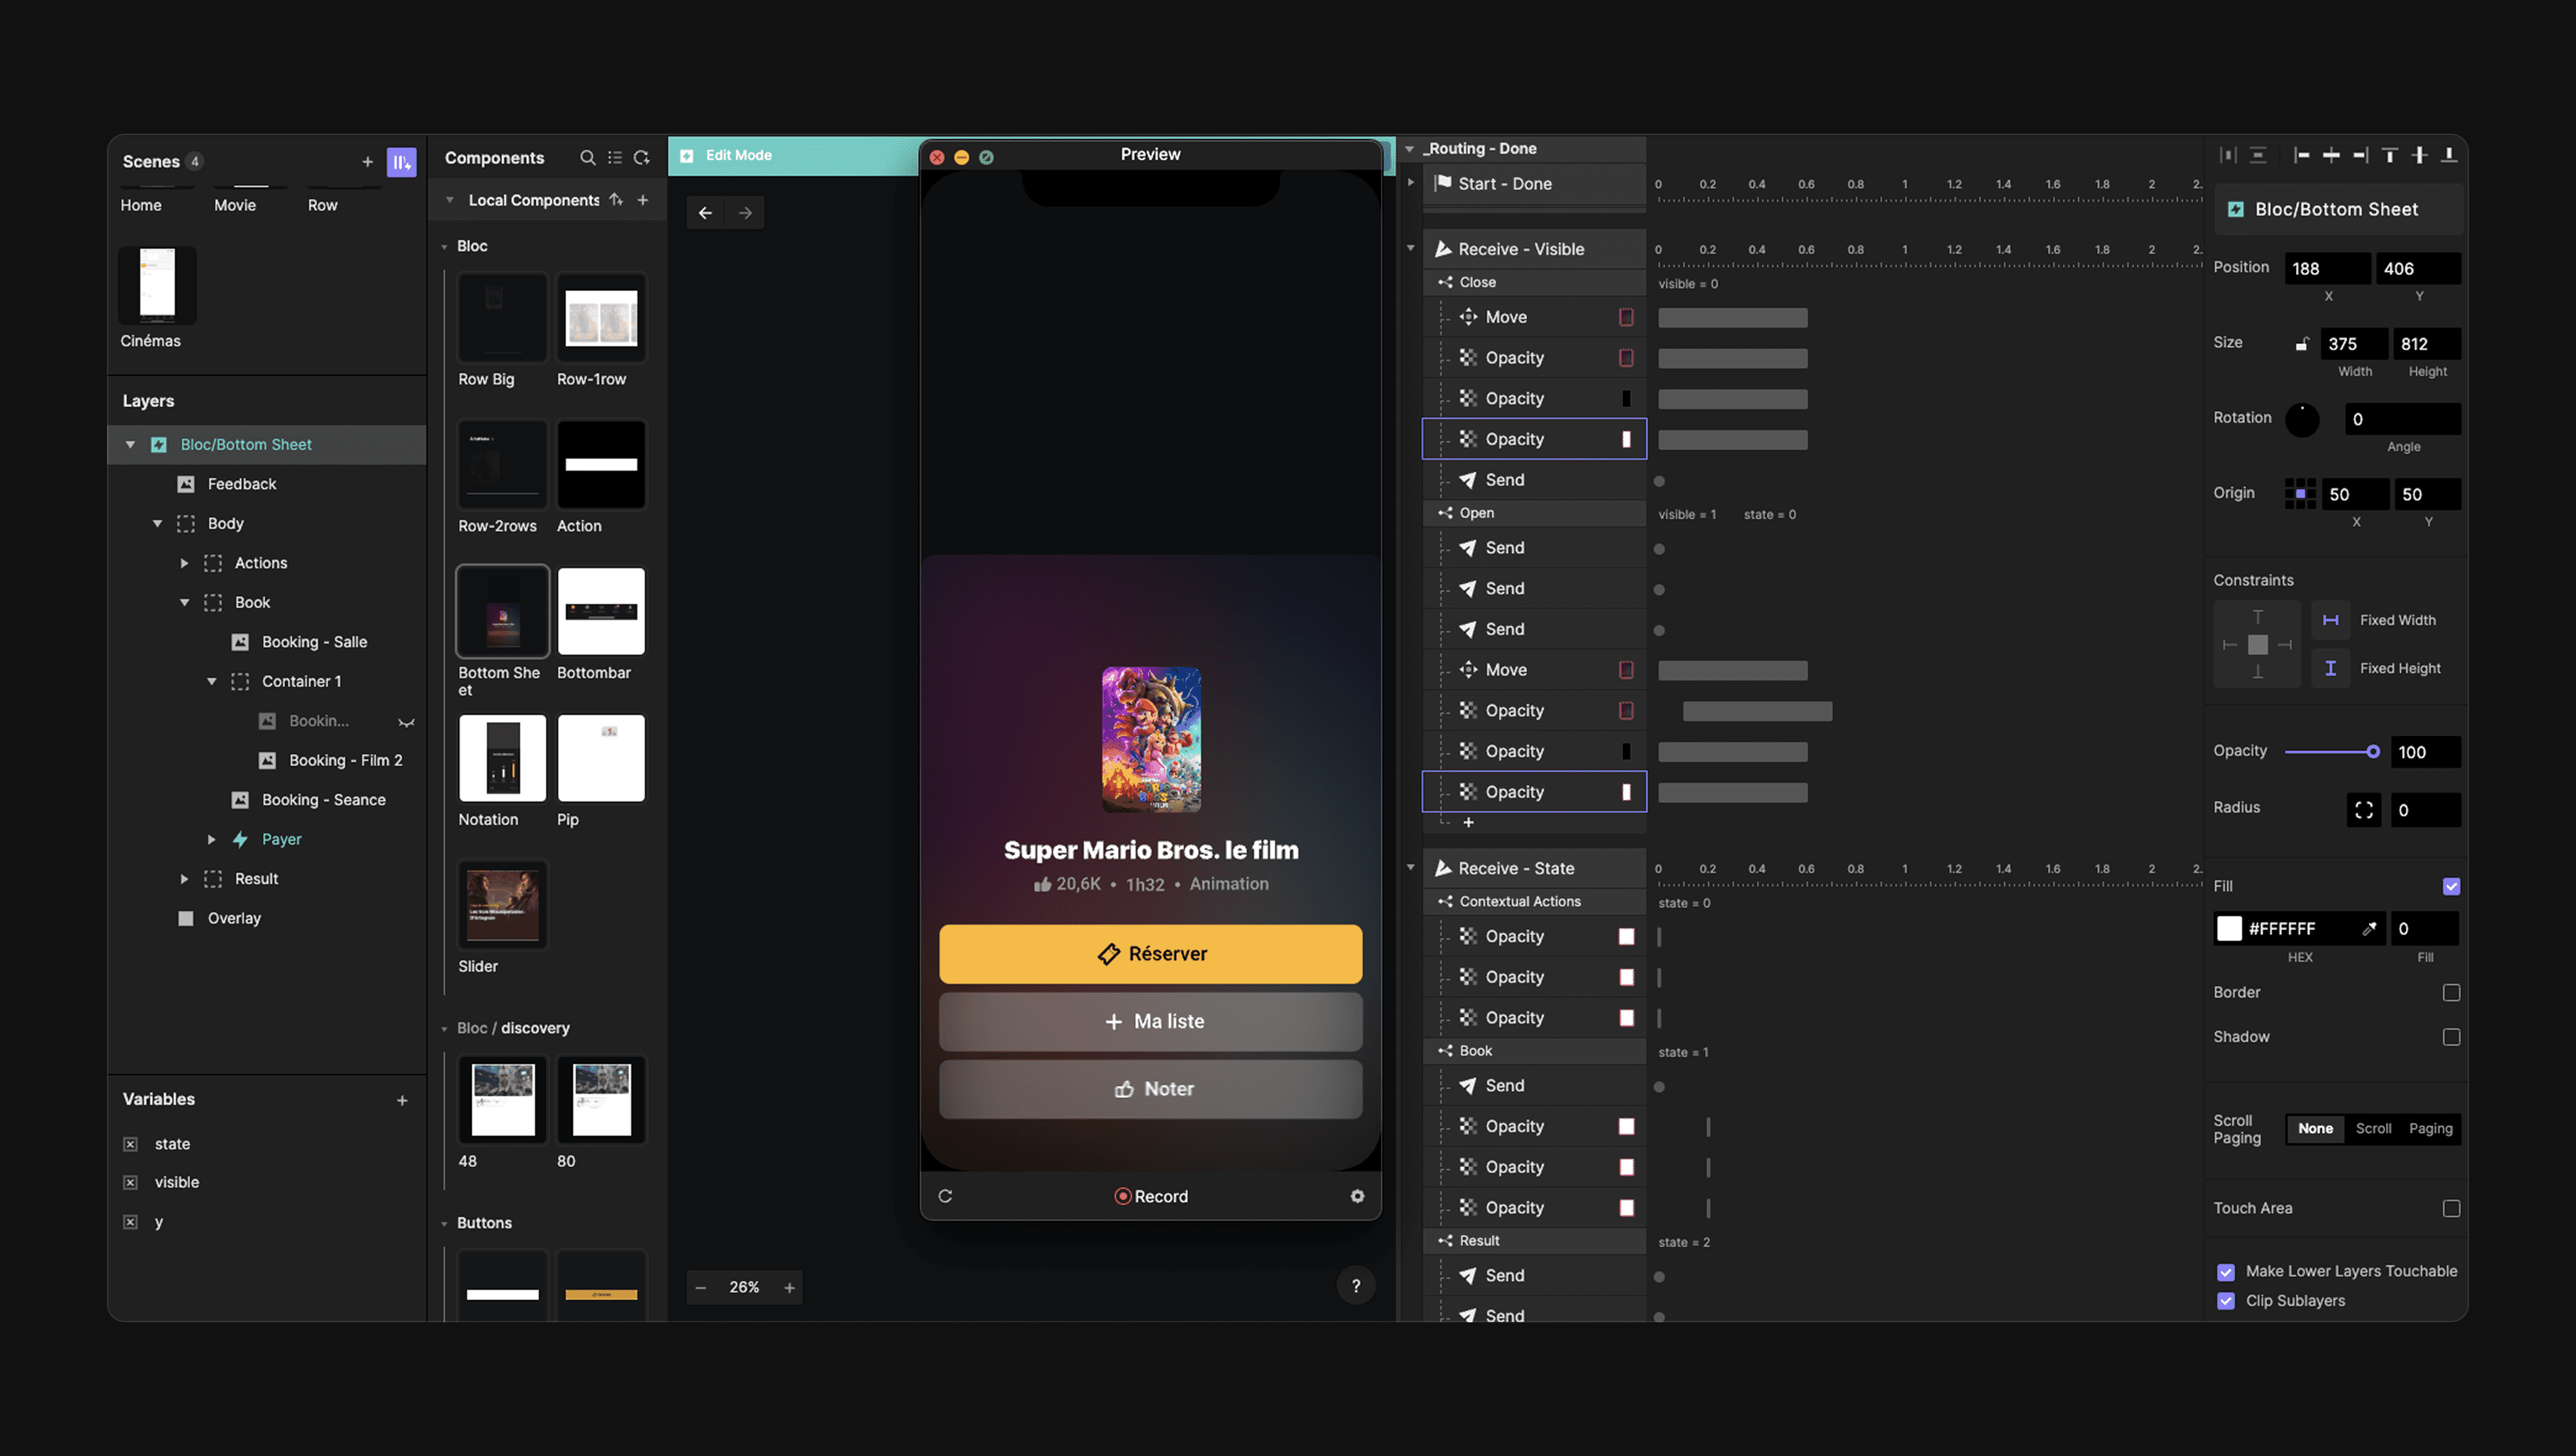Select the Cinémas scene thumbnail
Viewport: 2576px width, 1456px height.
coord(157,285)
